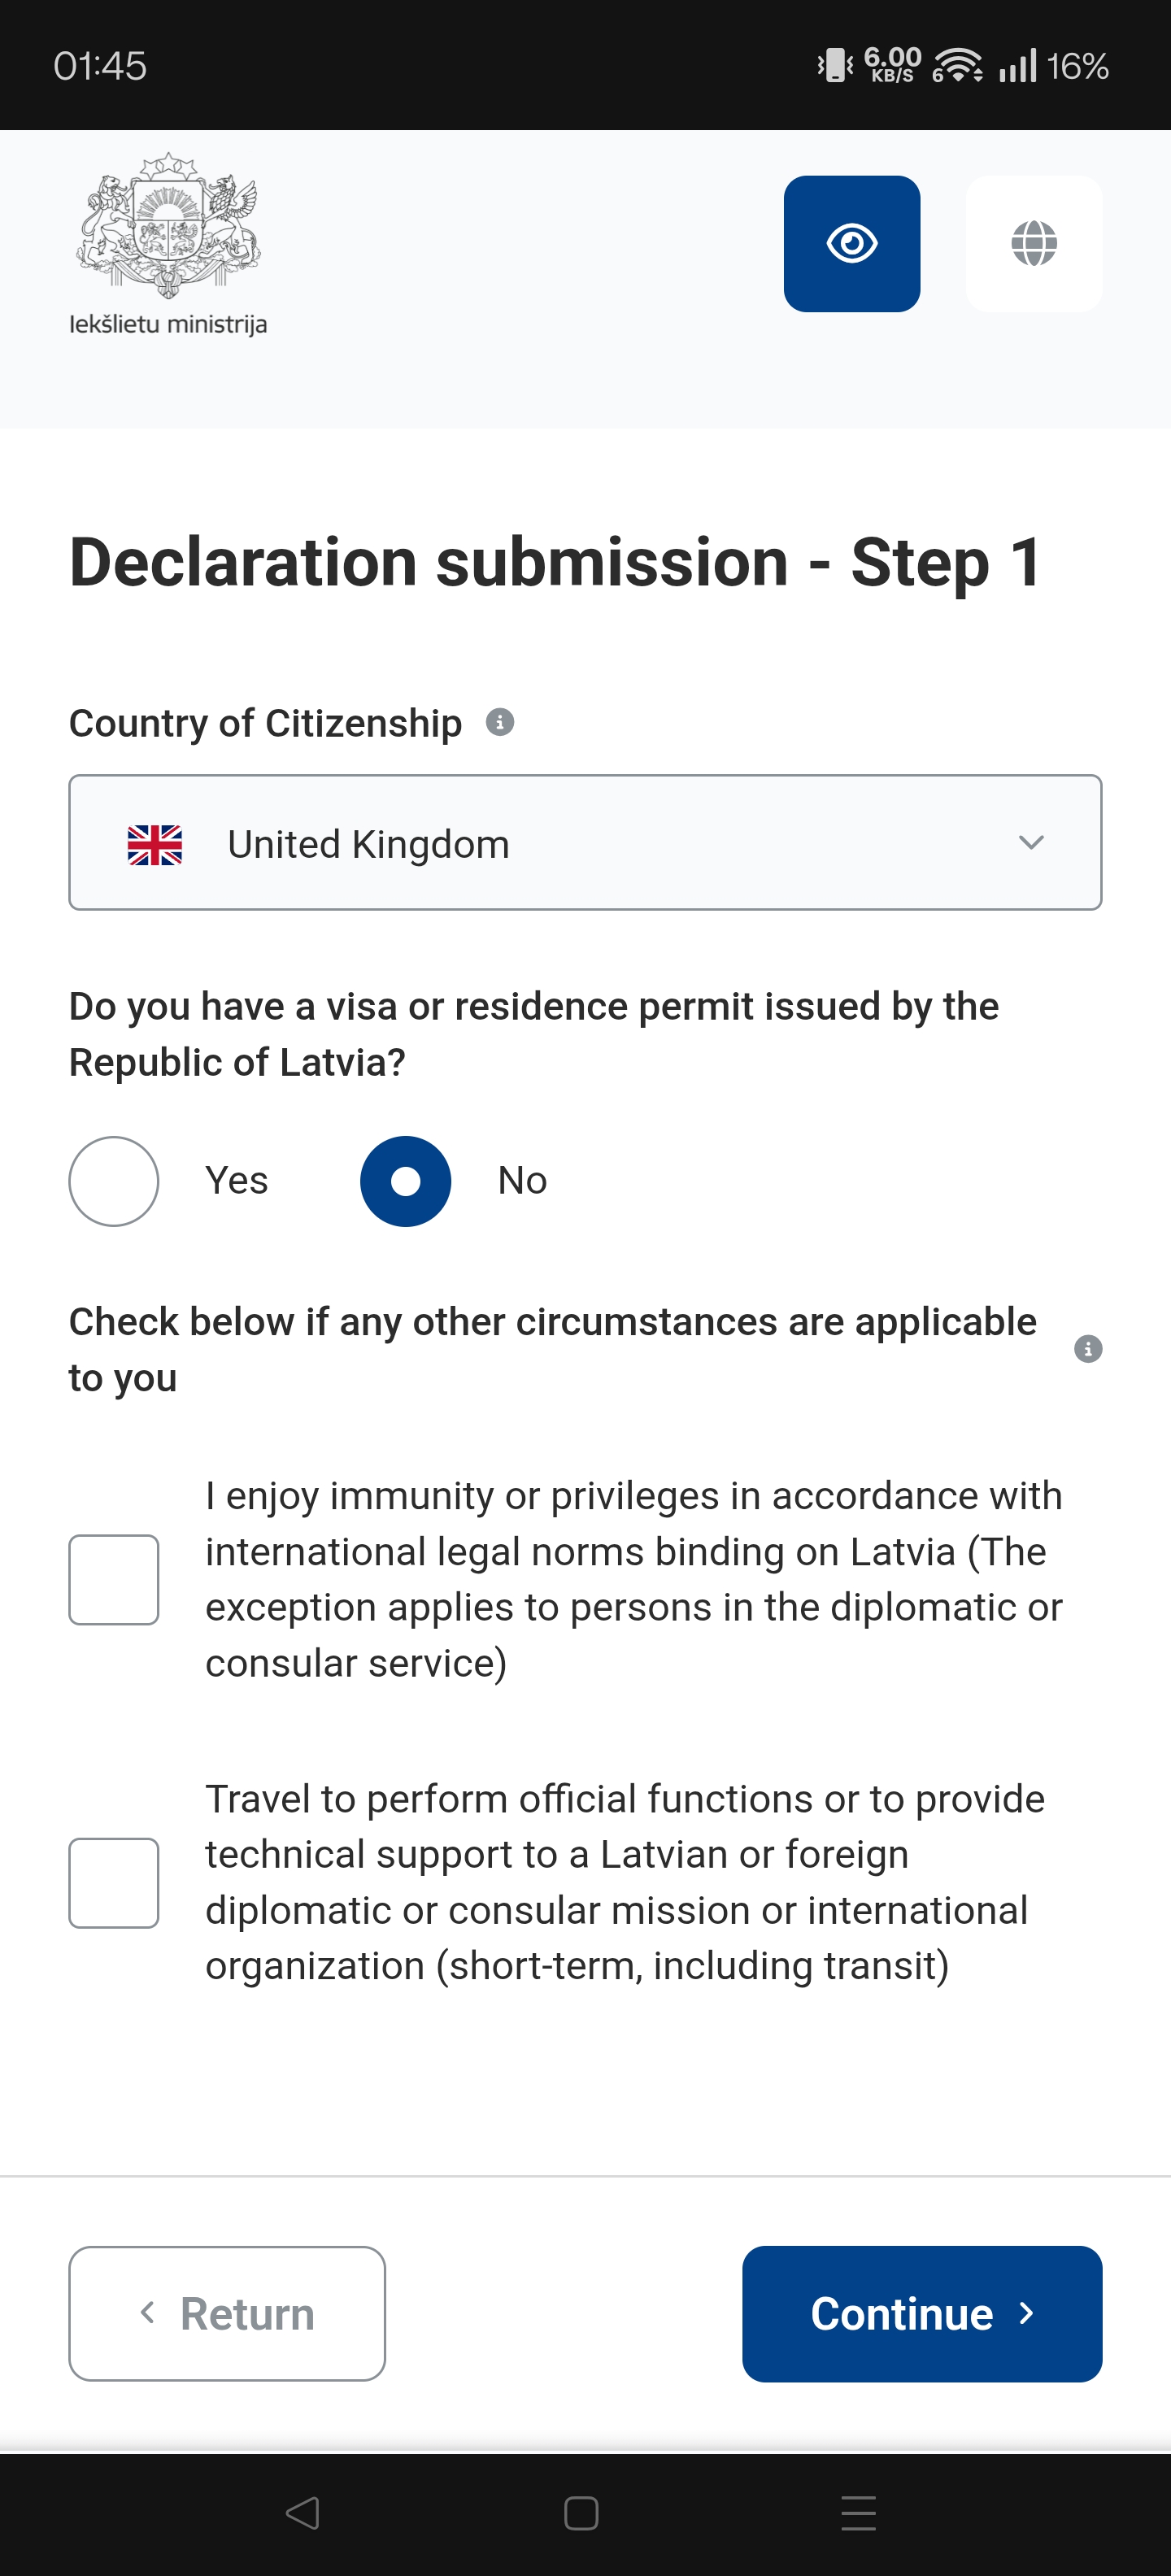Screen dimensions: 1171x2576
Task: Tap the Android home navigation icon
Action: (x=581, y=2512)
